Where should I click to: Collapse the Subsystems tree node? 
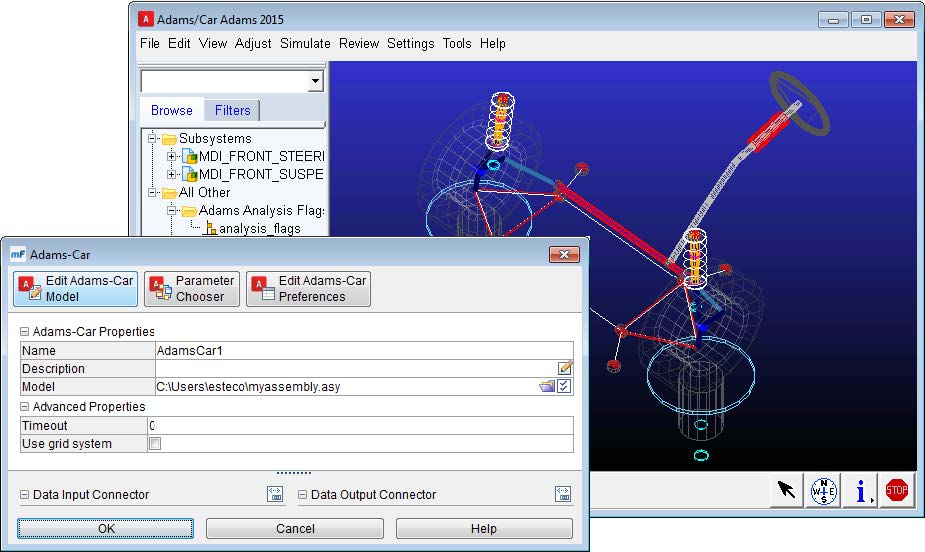coord(152,138)
